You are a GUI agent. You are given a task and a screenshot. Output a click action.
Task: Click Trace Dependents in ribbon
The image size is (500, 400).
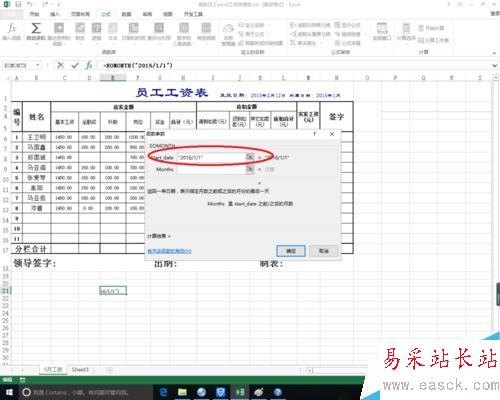(310, 34)
